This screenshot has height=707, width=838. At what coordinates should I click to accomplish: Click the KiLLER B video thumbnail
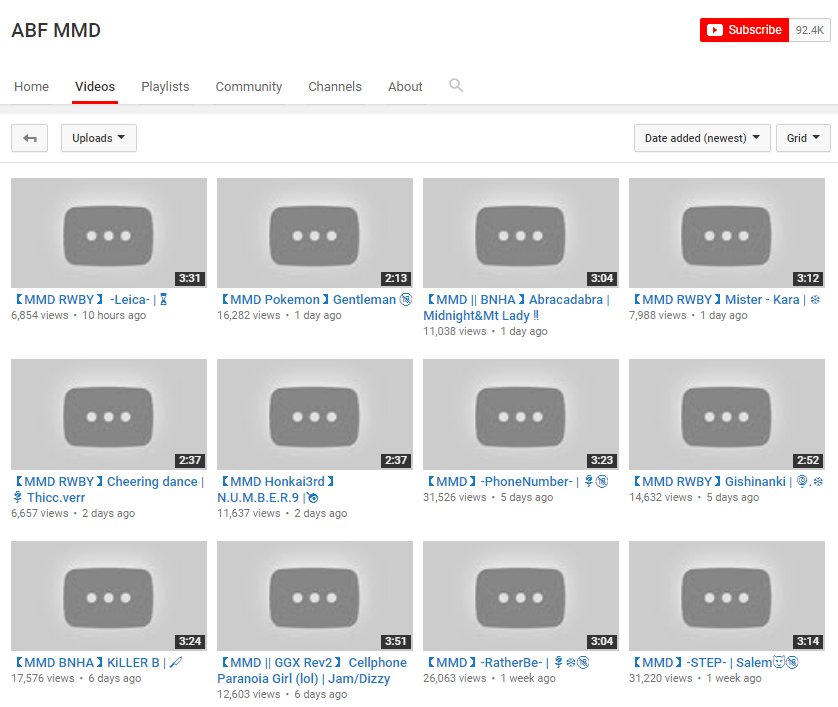[109, 596]
